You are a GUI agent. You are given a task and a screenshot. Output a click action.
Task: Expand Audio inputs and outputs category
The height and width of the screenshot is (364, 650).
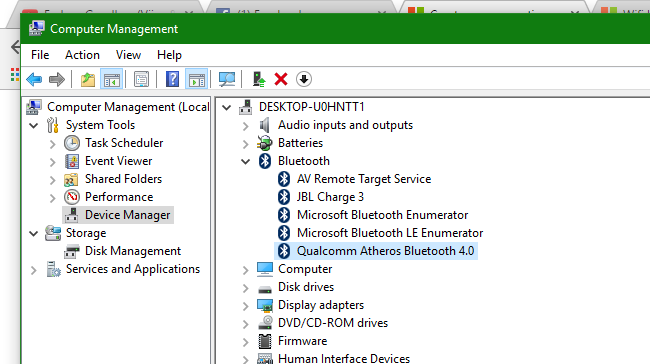click(x=245, y=126)
